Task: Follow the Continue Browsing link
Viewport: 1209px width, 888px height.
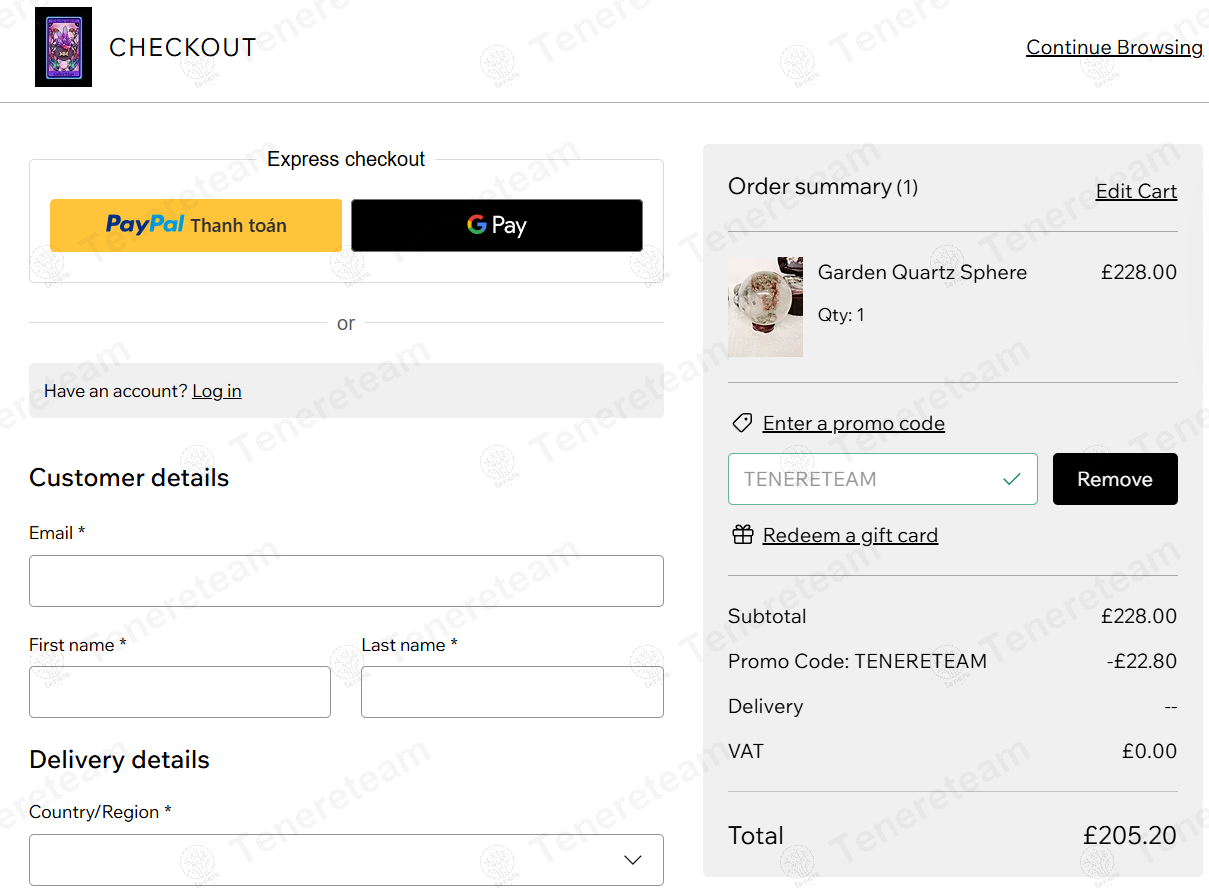Action: (x=1114, y=47)
